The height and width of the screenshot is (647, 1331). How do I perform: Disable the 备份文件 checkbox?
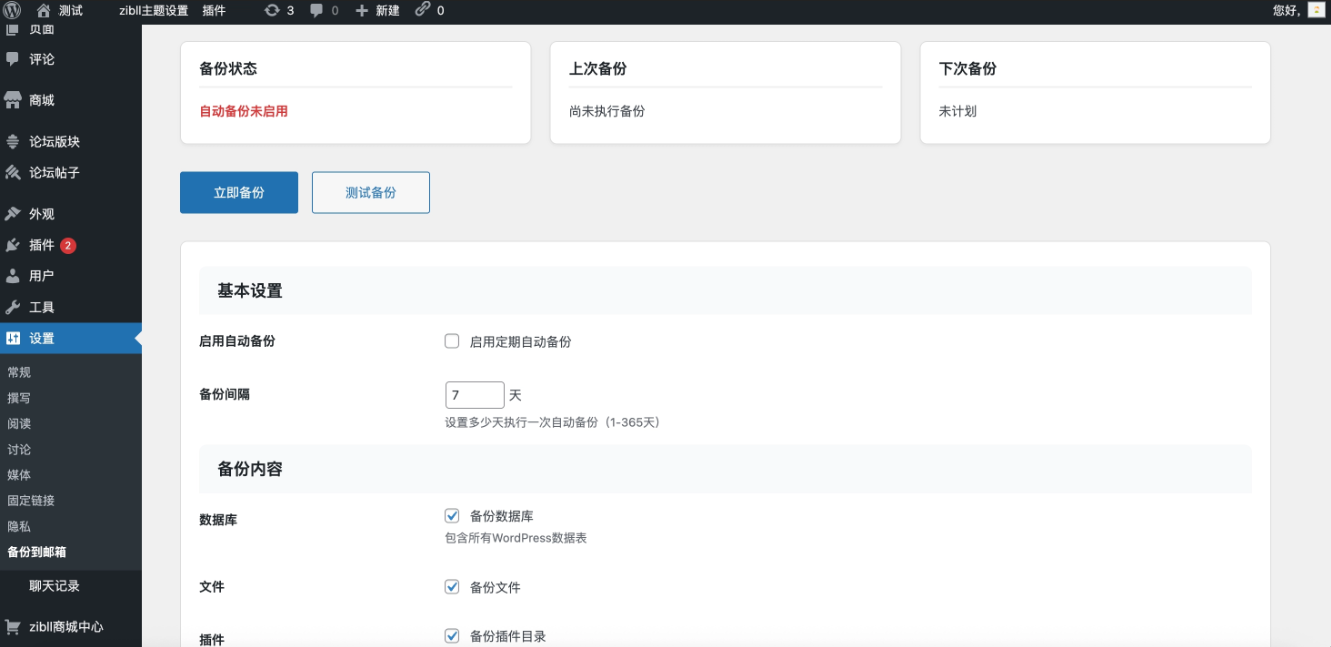(x=452, y=587)
